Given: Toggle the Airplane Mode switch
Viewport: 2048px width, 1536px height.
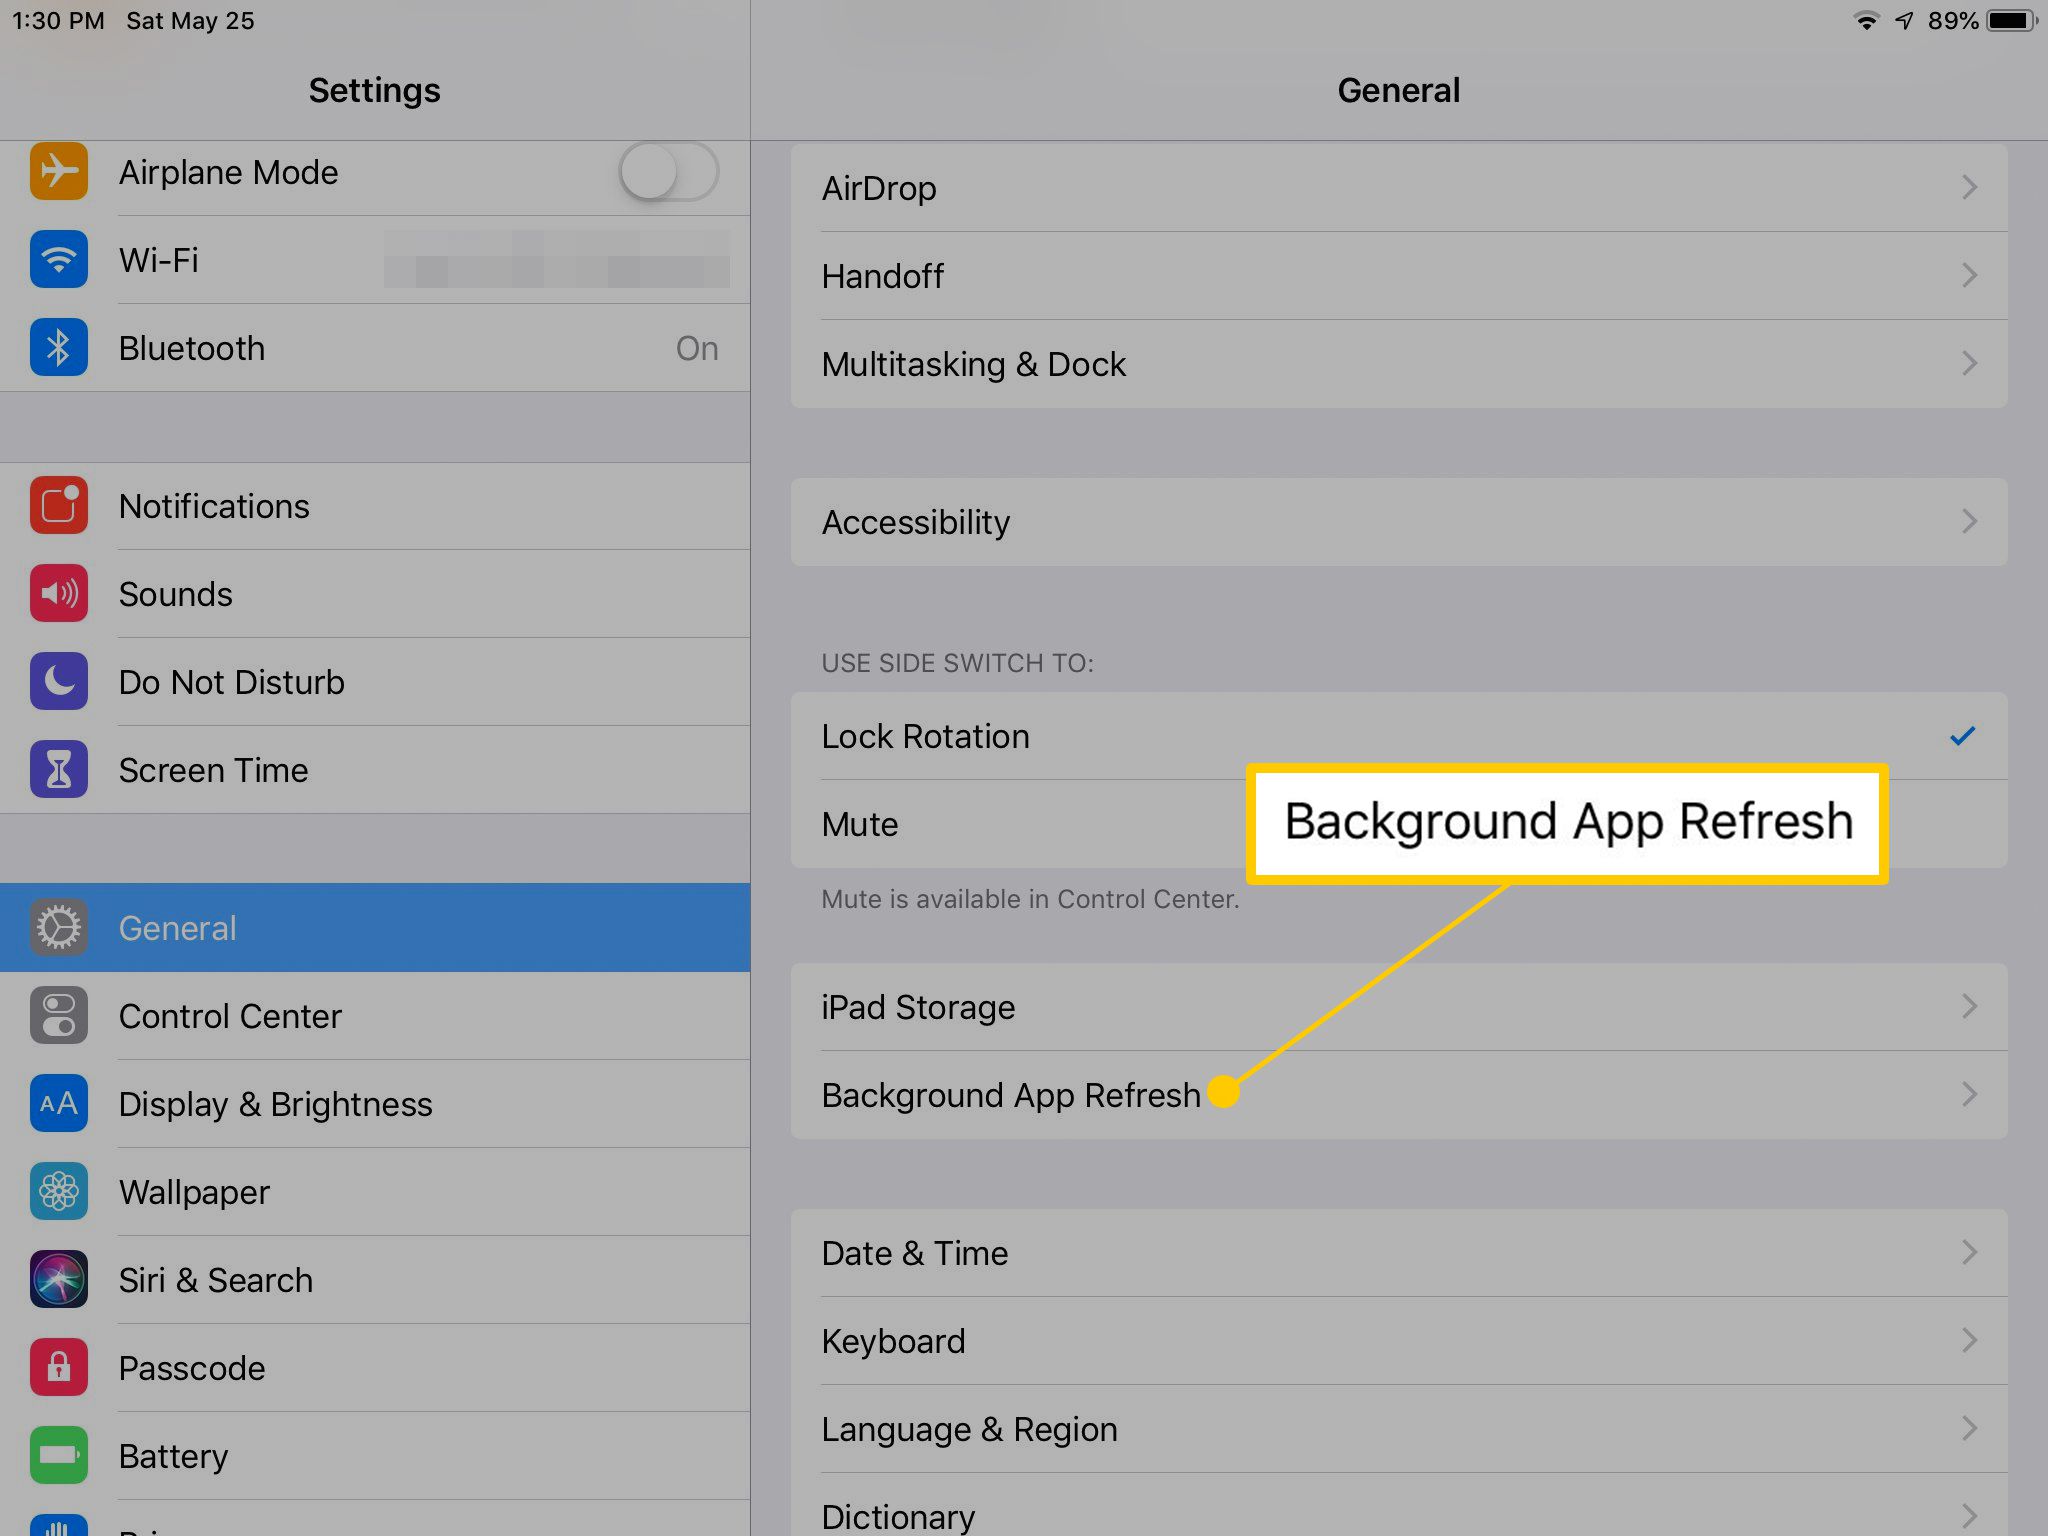Looking at the screenshot, I should [x=668, y=172].
